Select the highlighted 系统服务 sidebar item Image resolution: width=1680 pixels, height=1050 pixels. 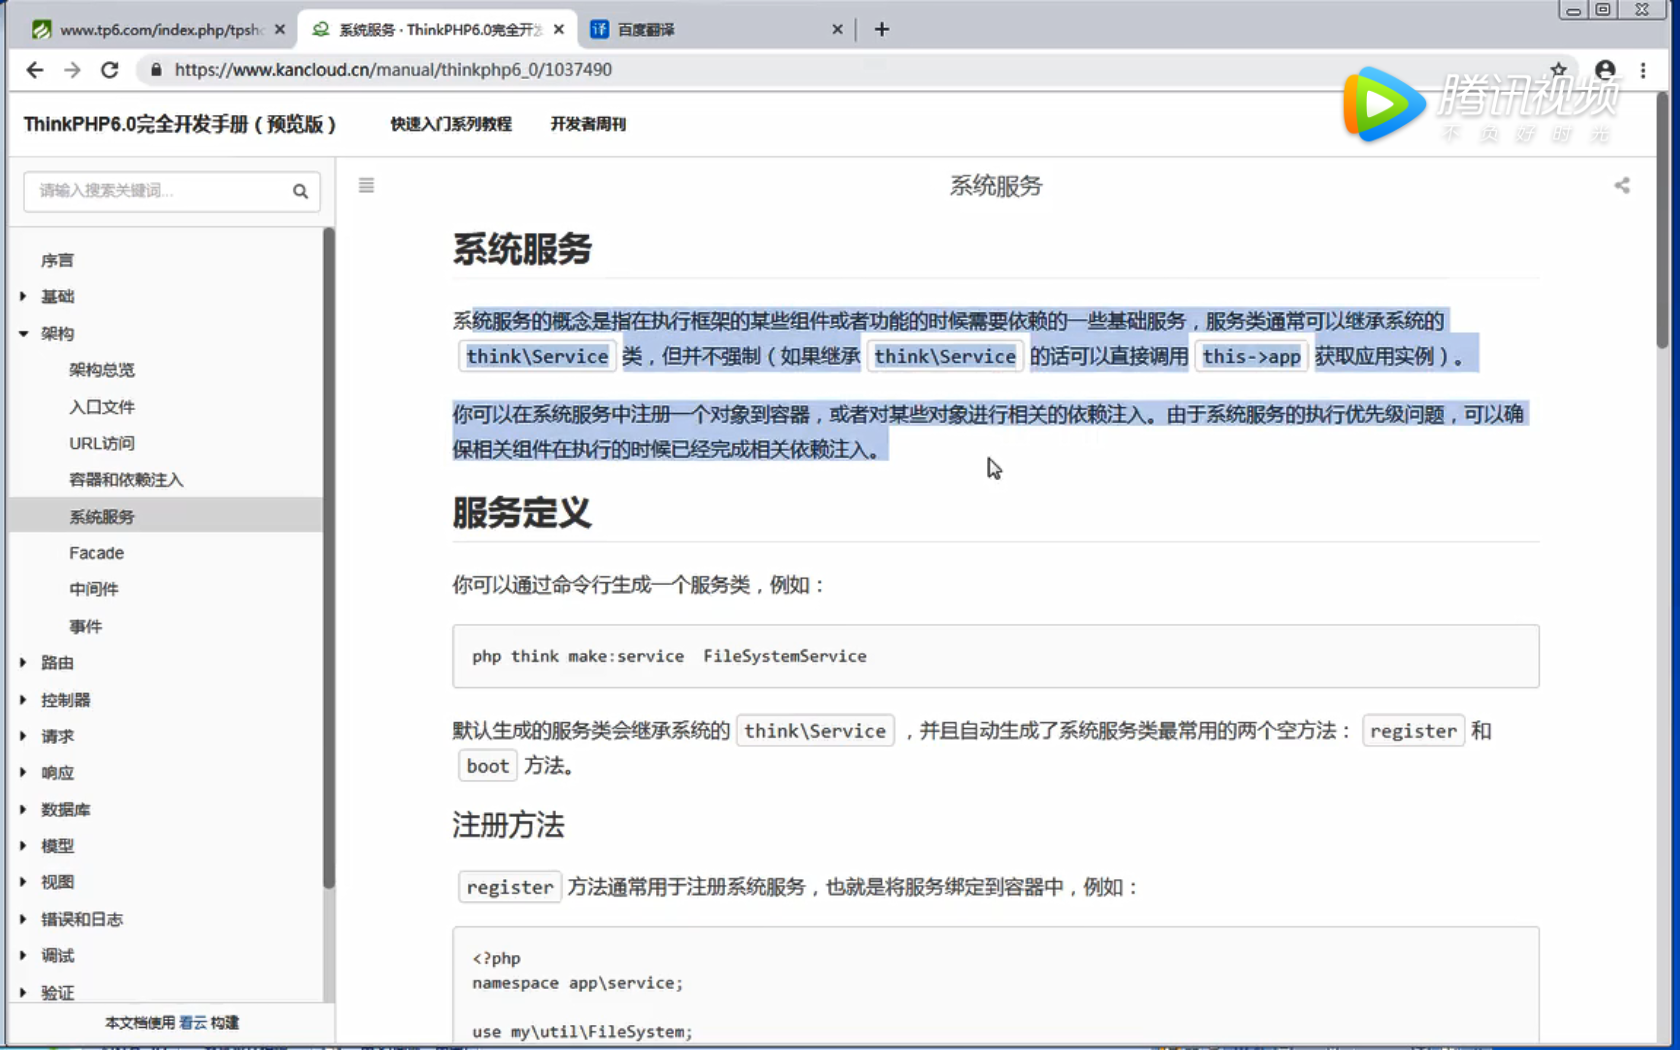[166, 516]
